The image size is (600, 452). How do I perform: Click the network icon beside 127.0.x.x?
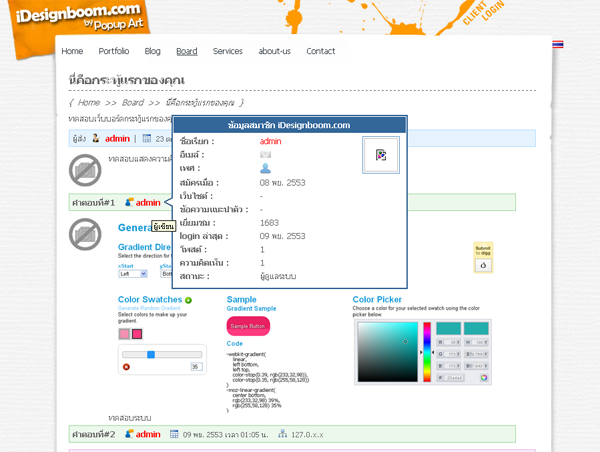pos(282,434)
